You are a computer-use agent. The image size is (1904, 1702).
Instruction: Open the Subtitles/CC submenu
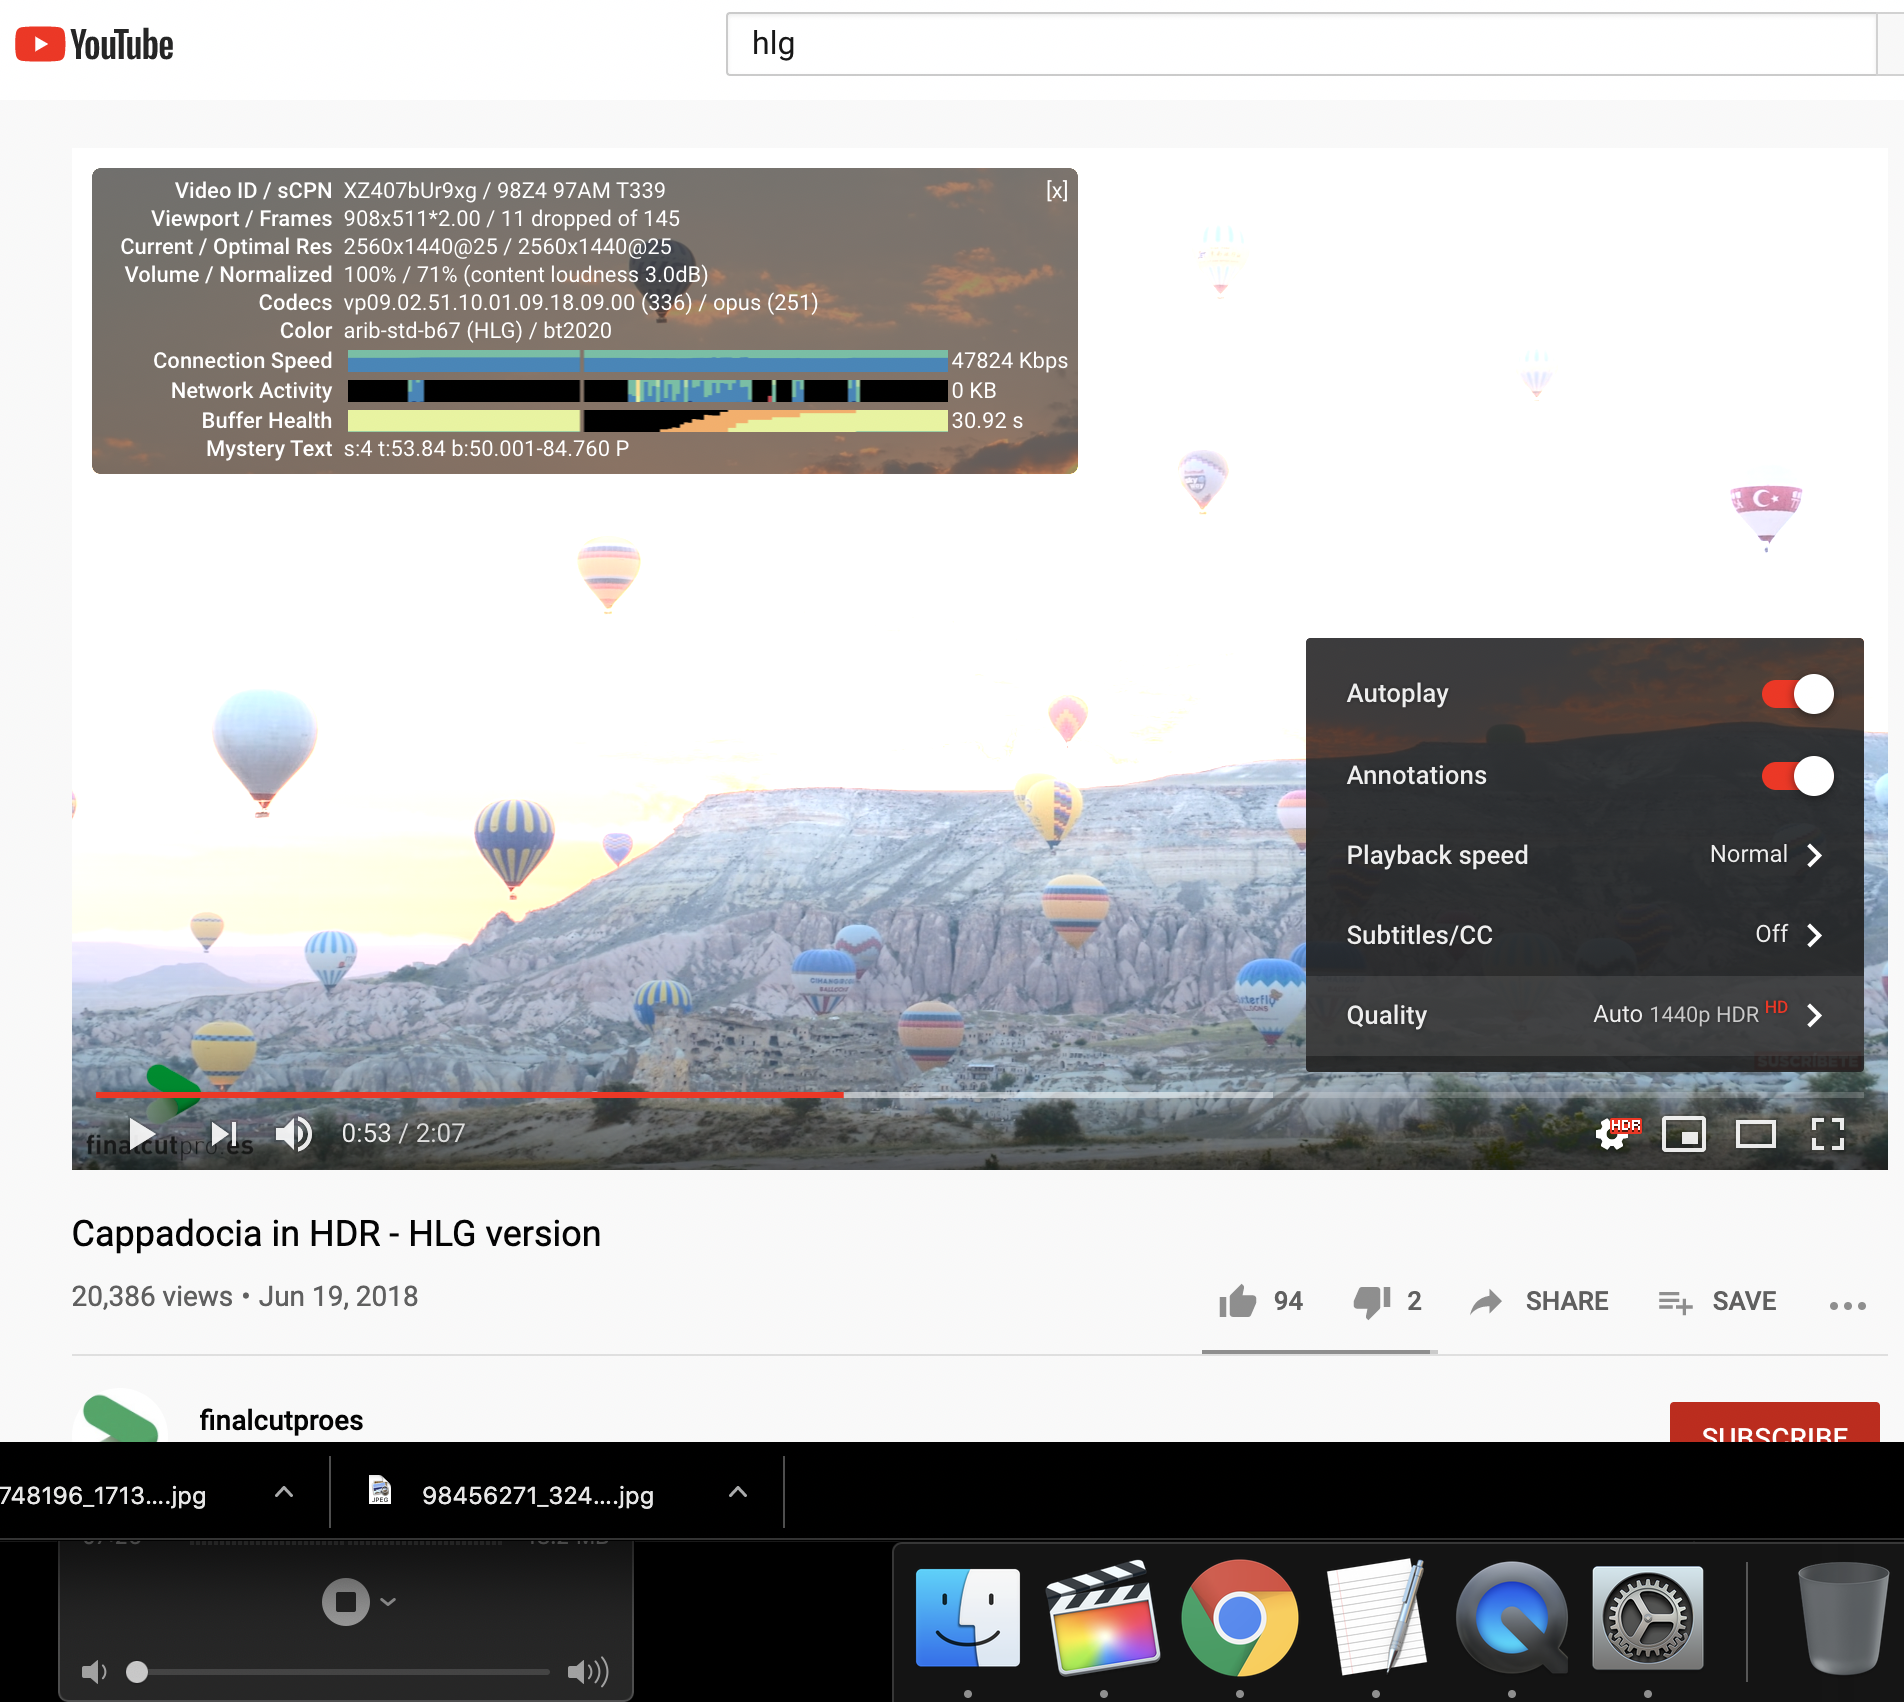[1585, 935]
